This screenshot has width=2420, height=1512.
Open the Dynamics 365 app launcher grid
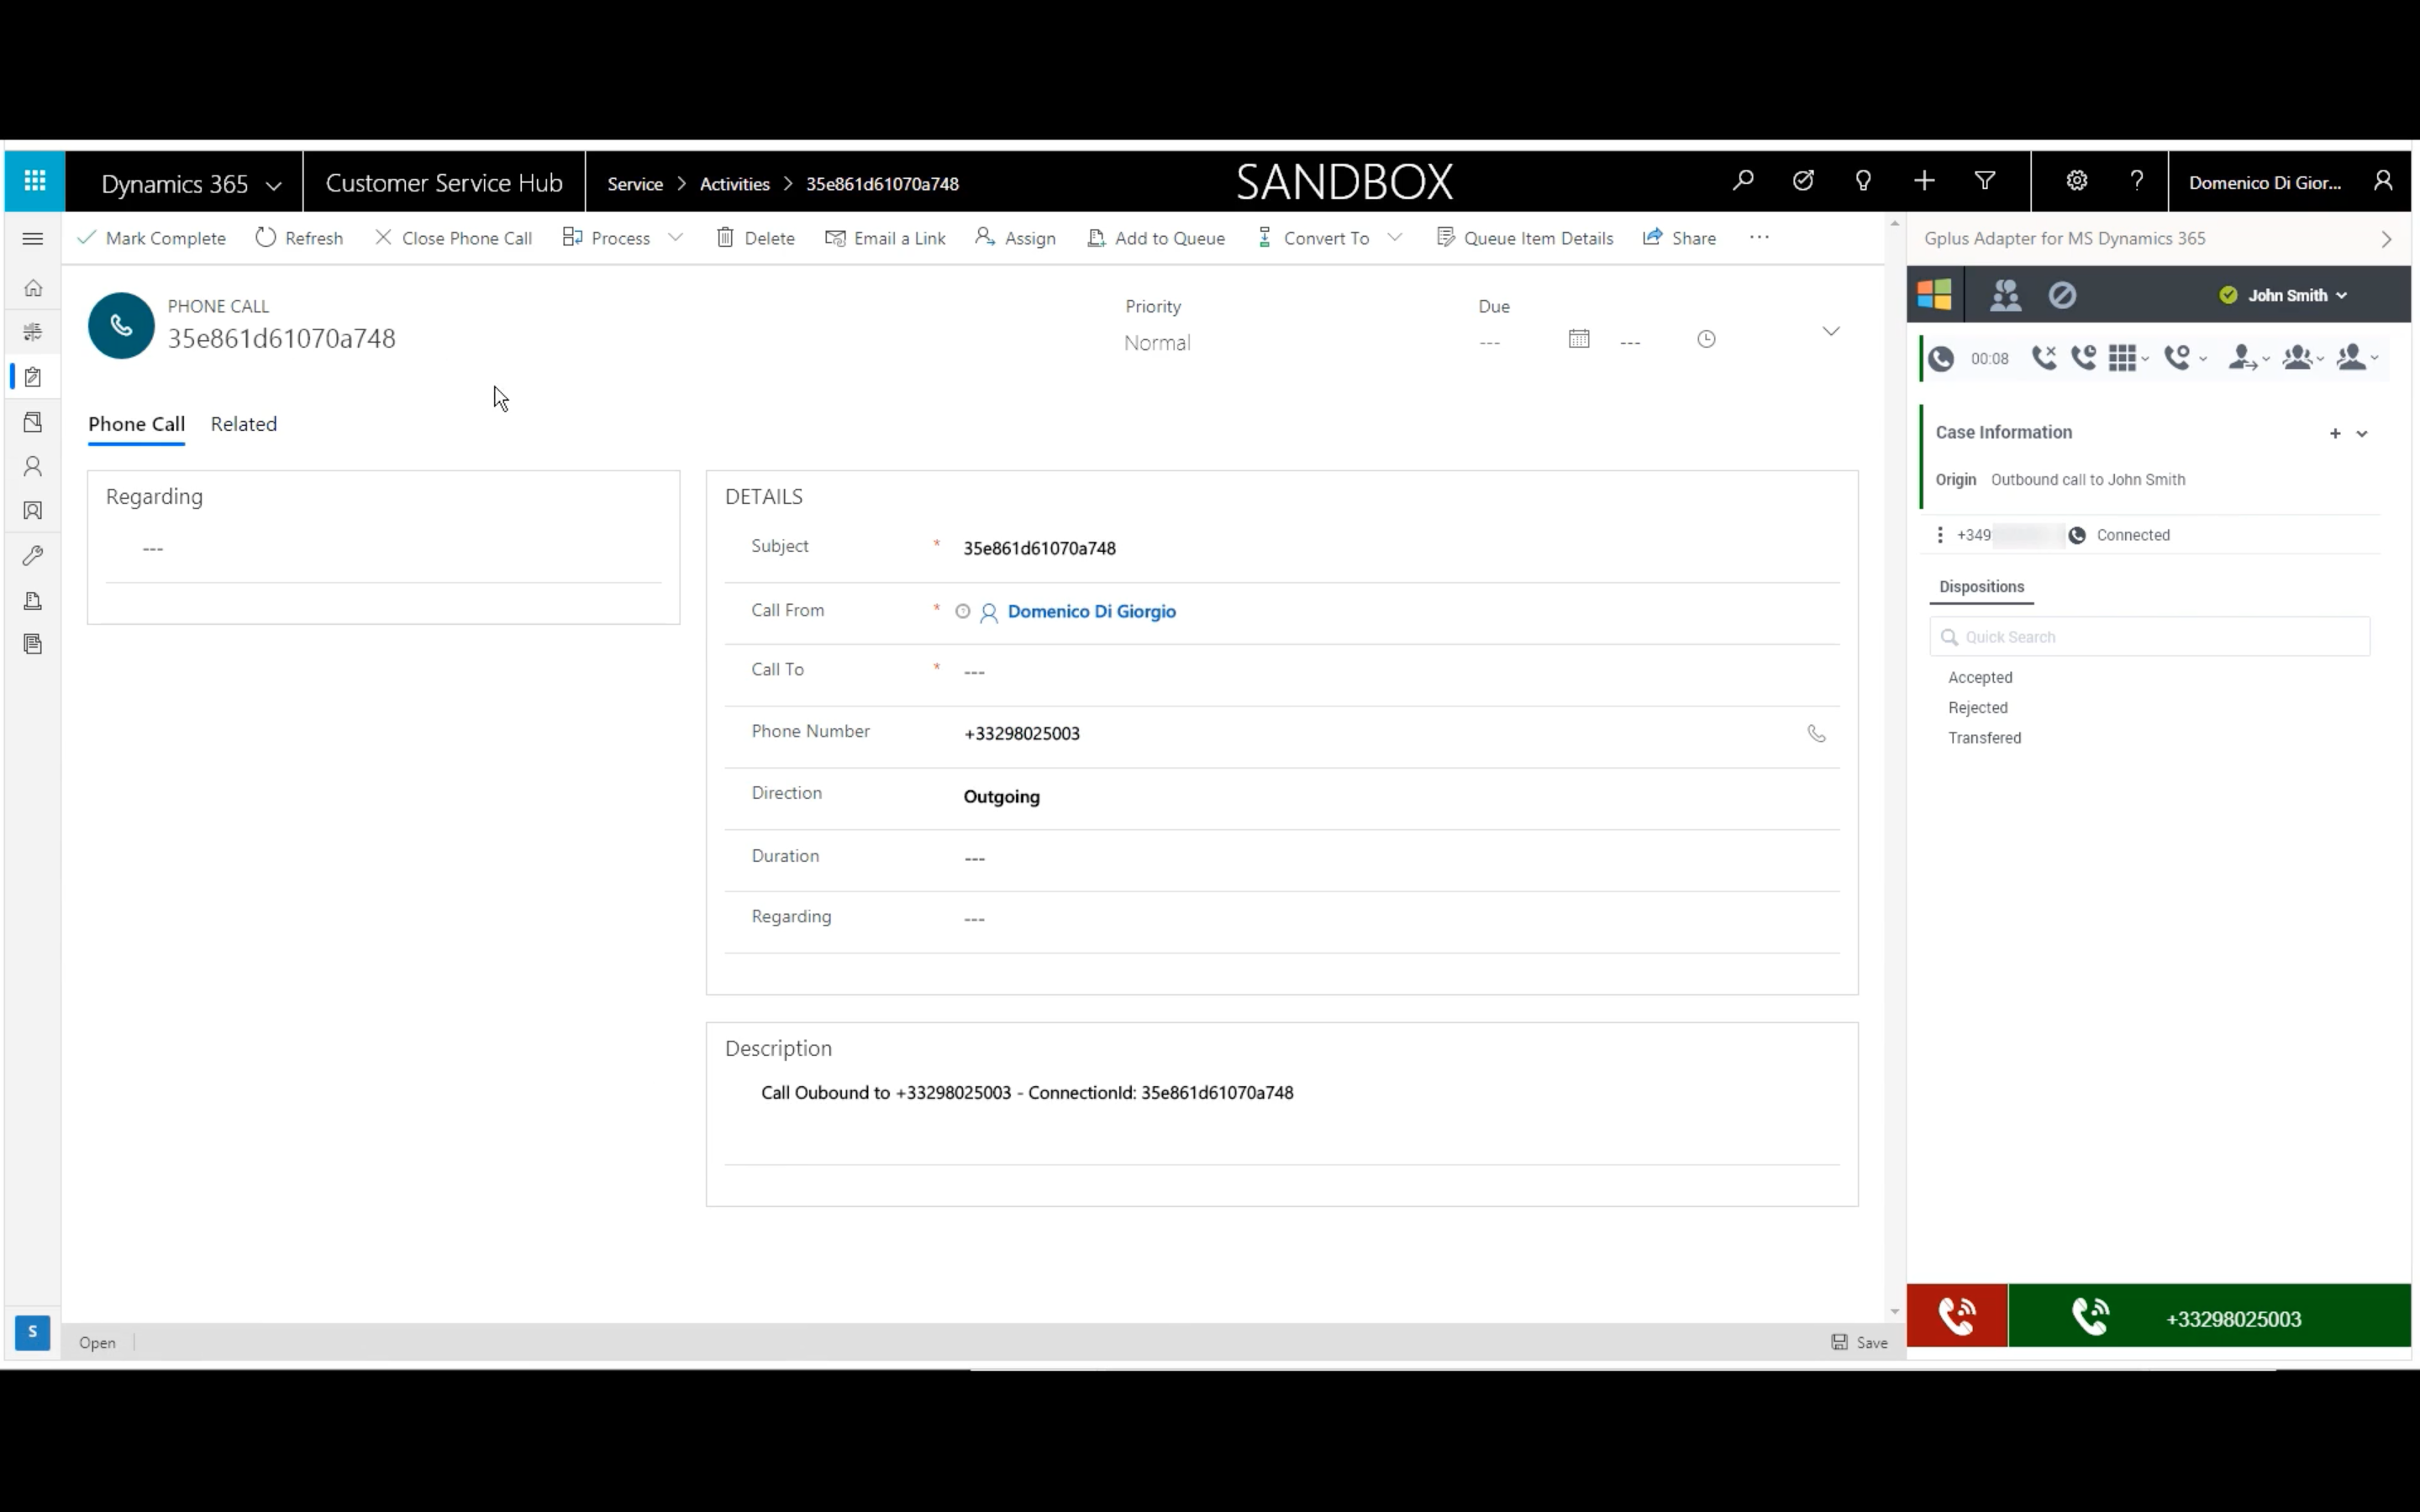[35, 181]
